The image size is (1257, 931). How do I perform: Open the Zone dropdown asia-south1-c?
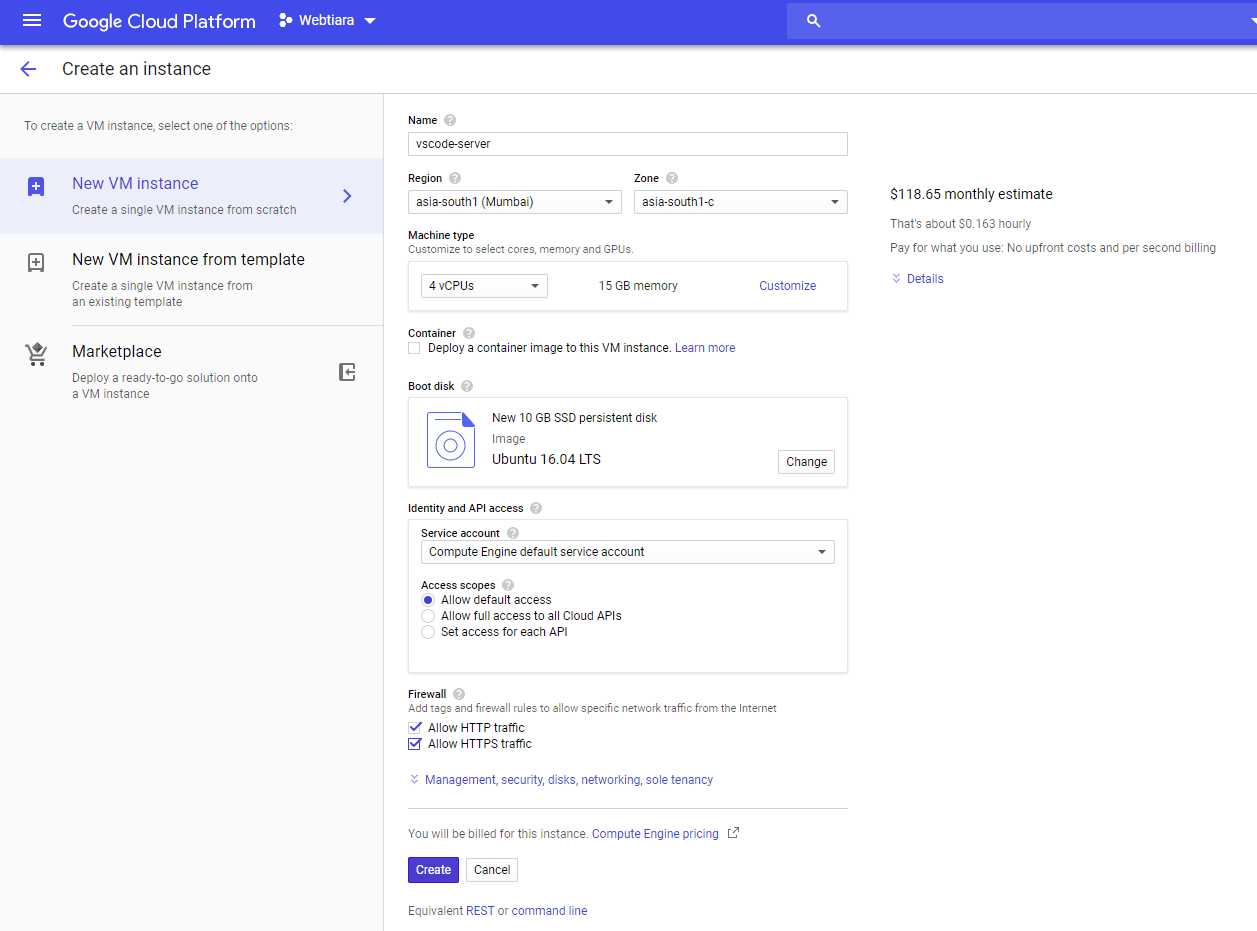pyautogui.click(x=741, y=202)
